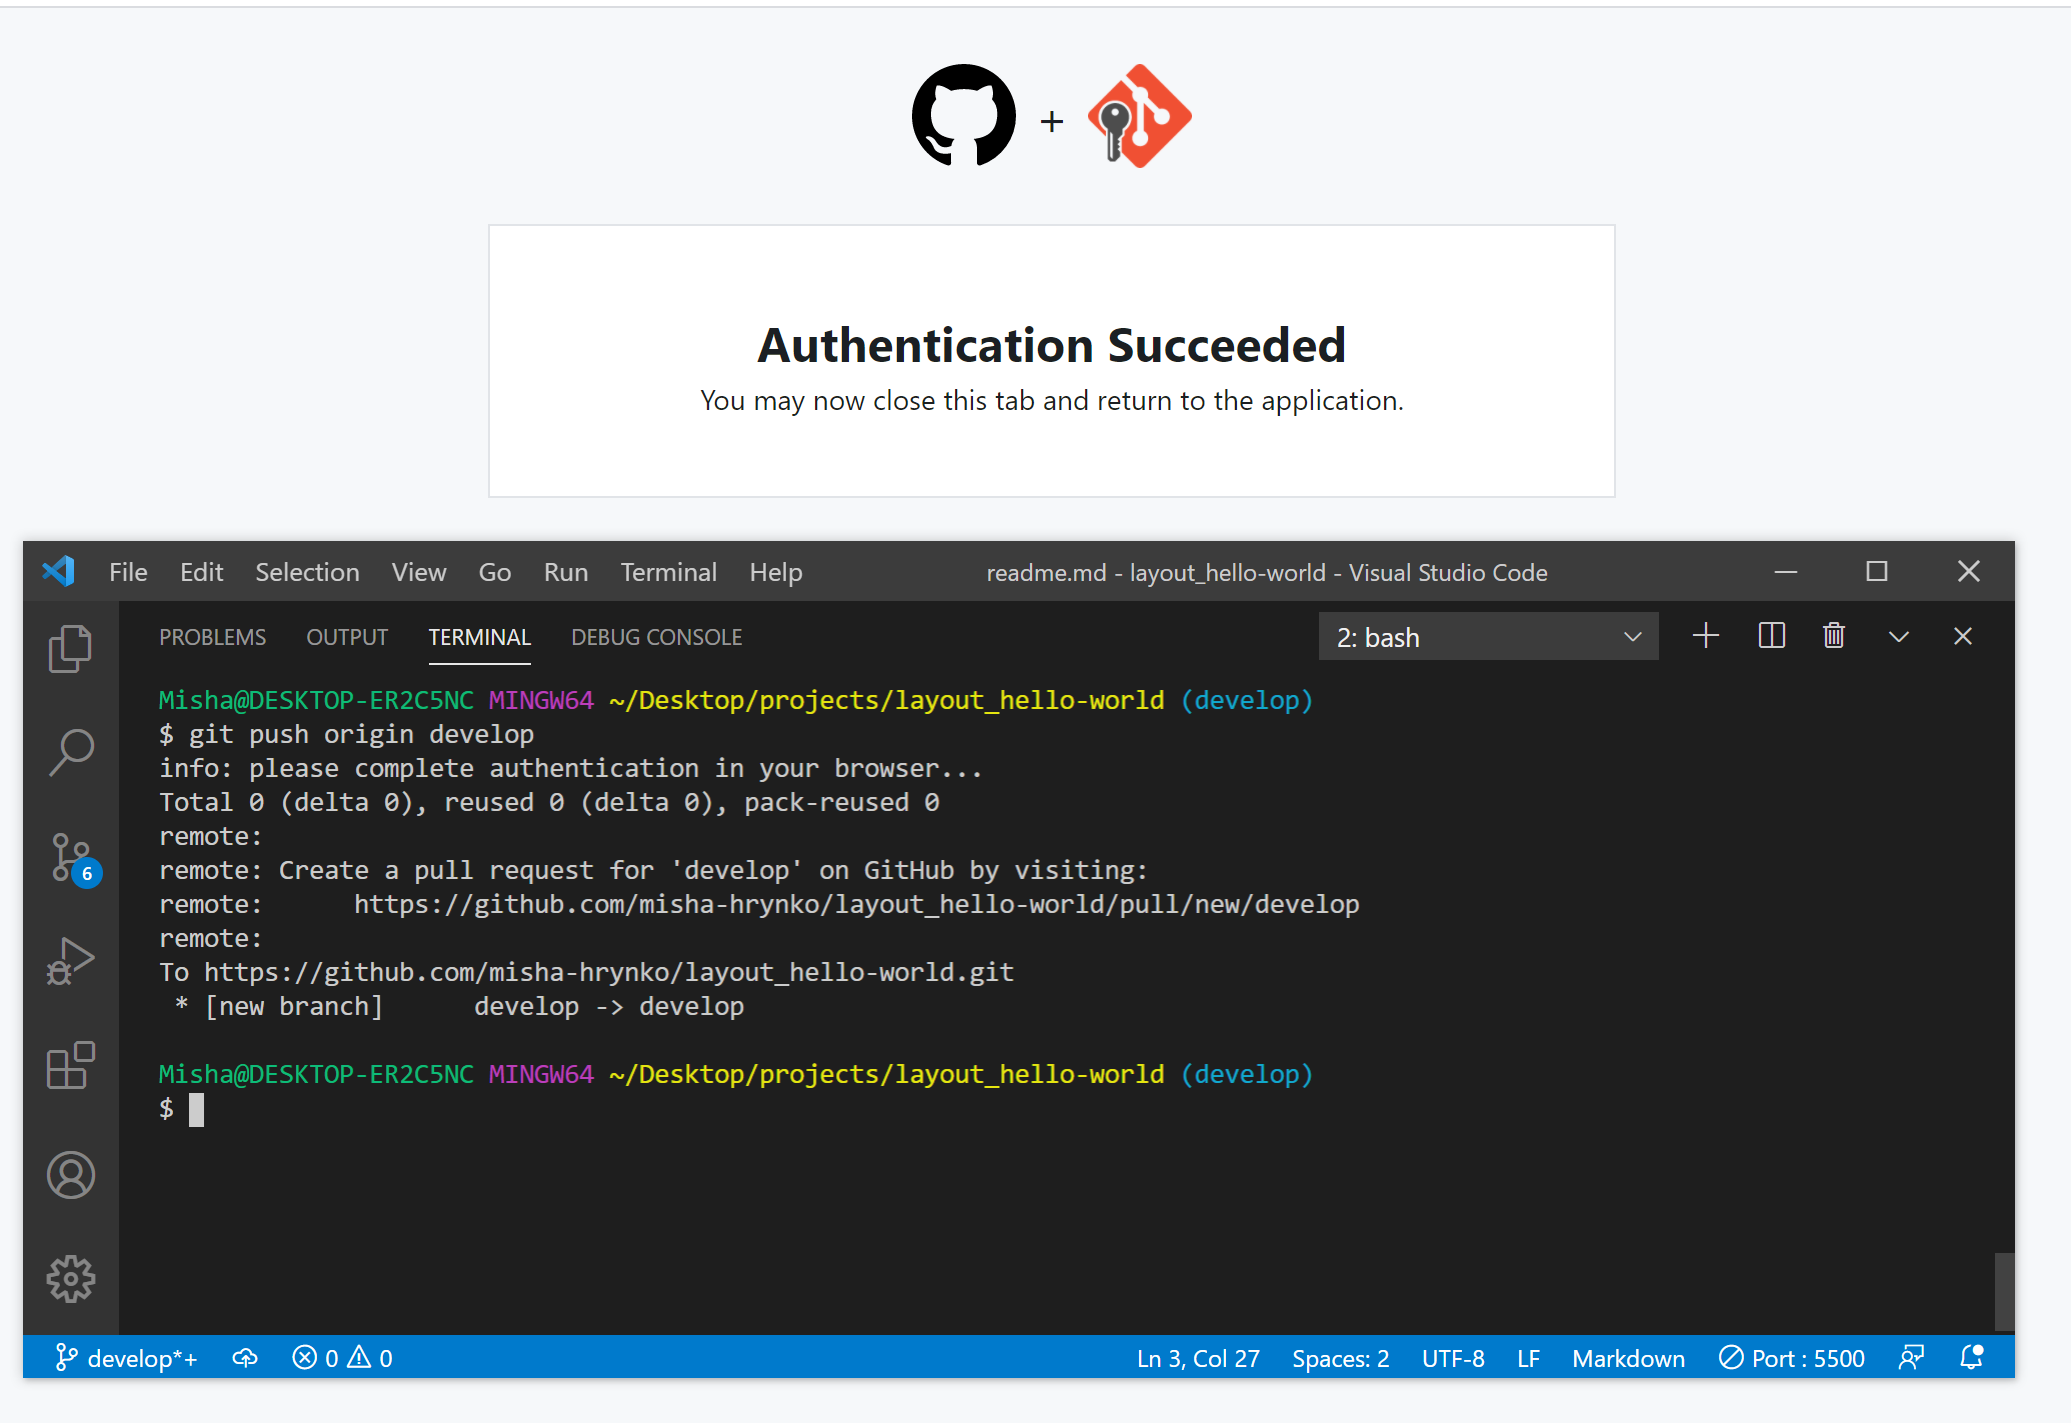Image resolution: width=2071 pixels, height=1423 pixels.
Task: Open the Run menu
Action: (566, 572)
